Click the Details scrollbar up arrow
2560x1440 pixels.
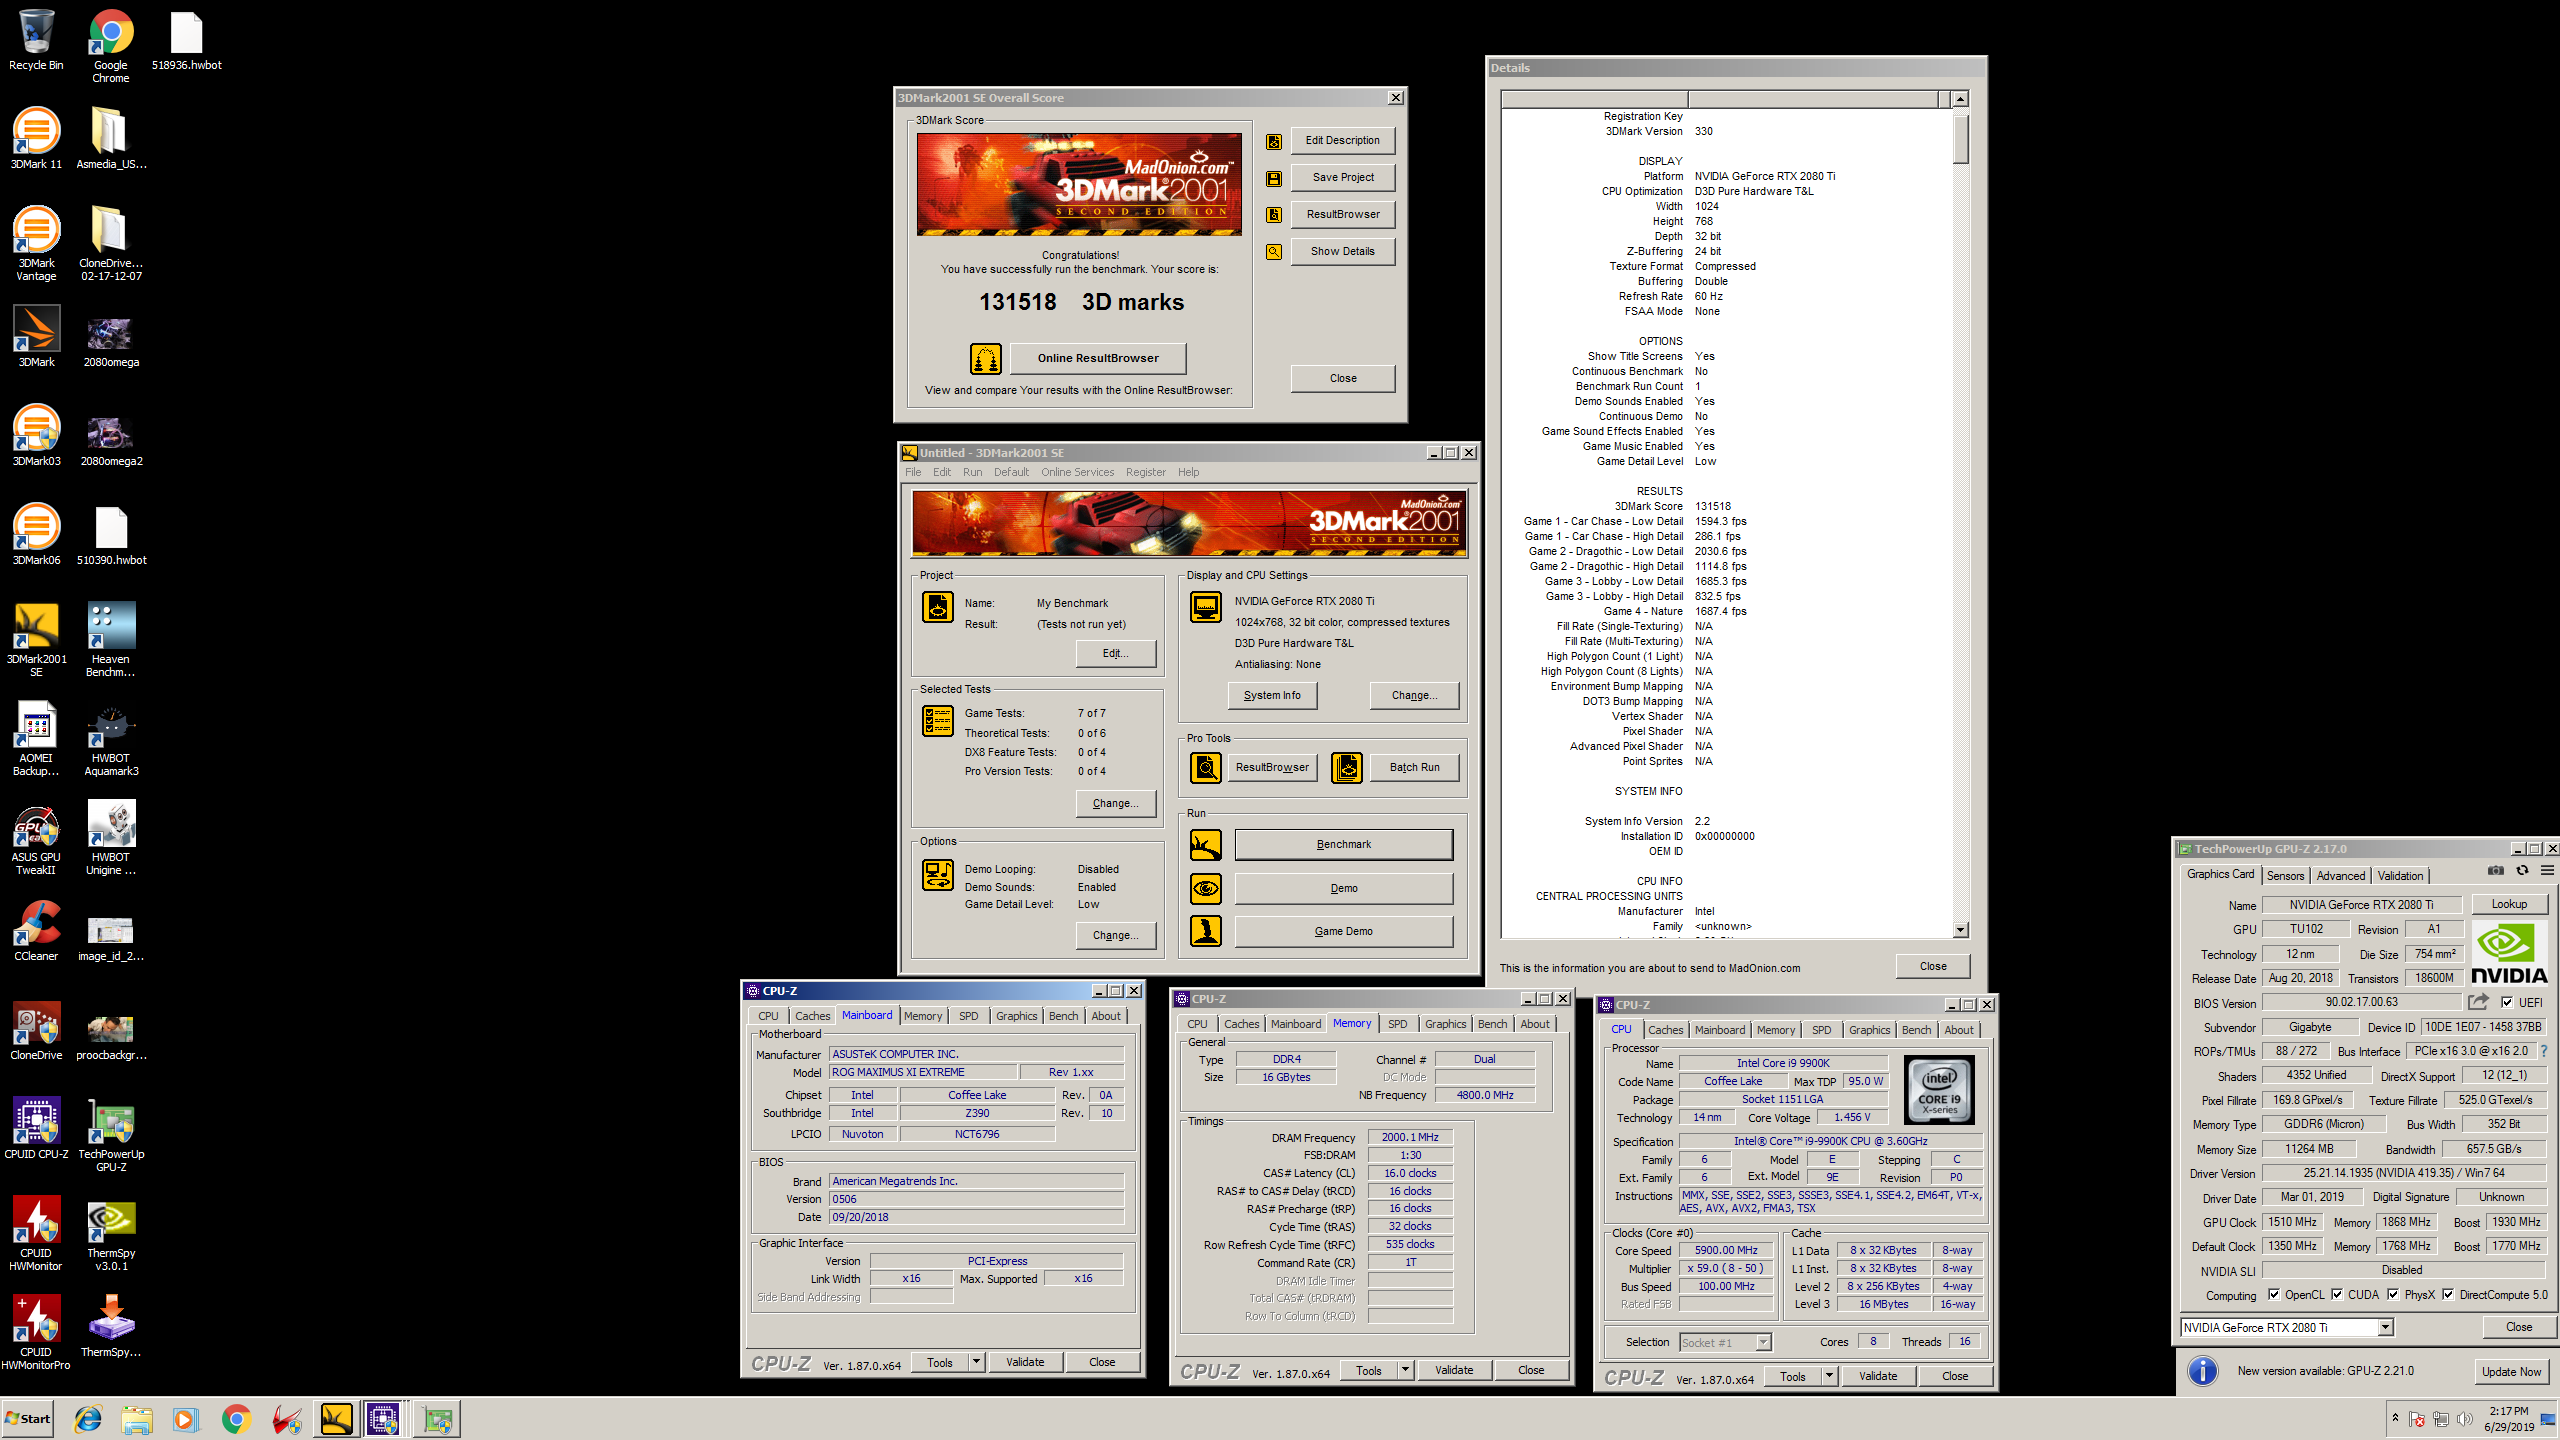tap(1960, 99)
